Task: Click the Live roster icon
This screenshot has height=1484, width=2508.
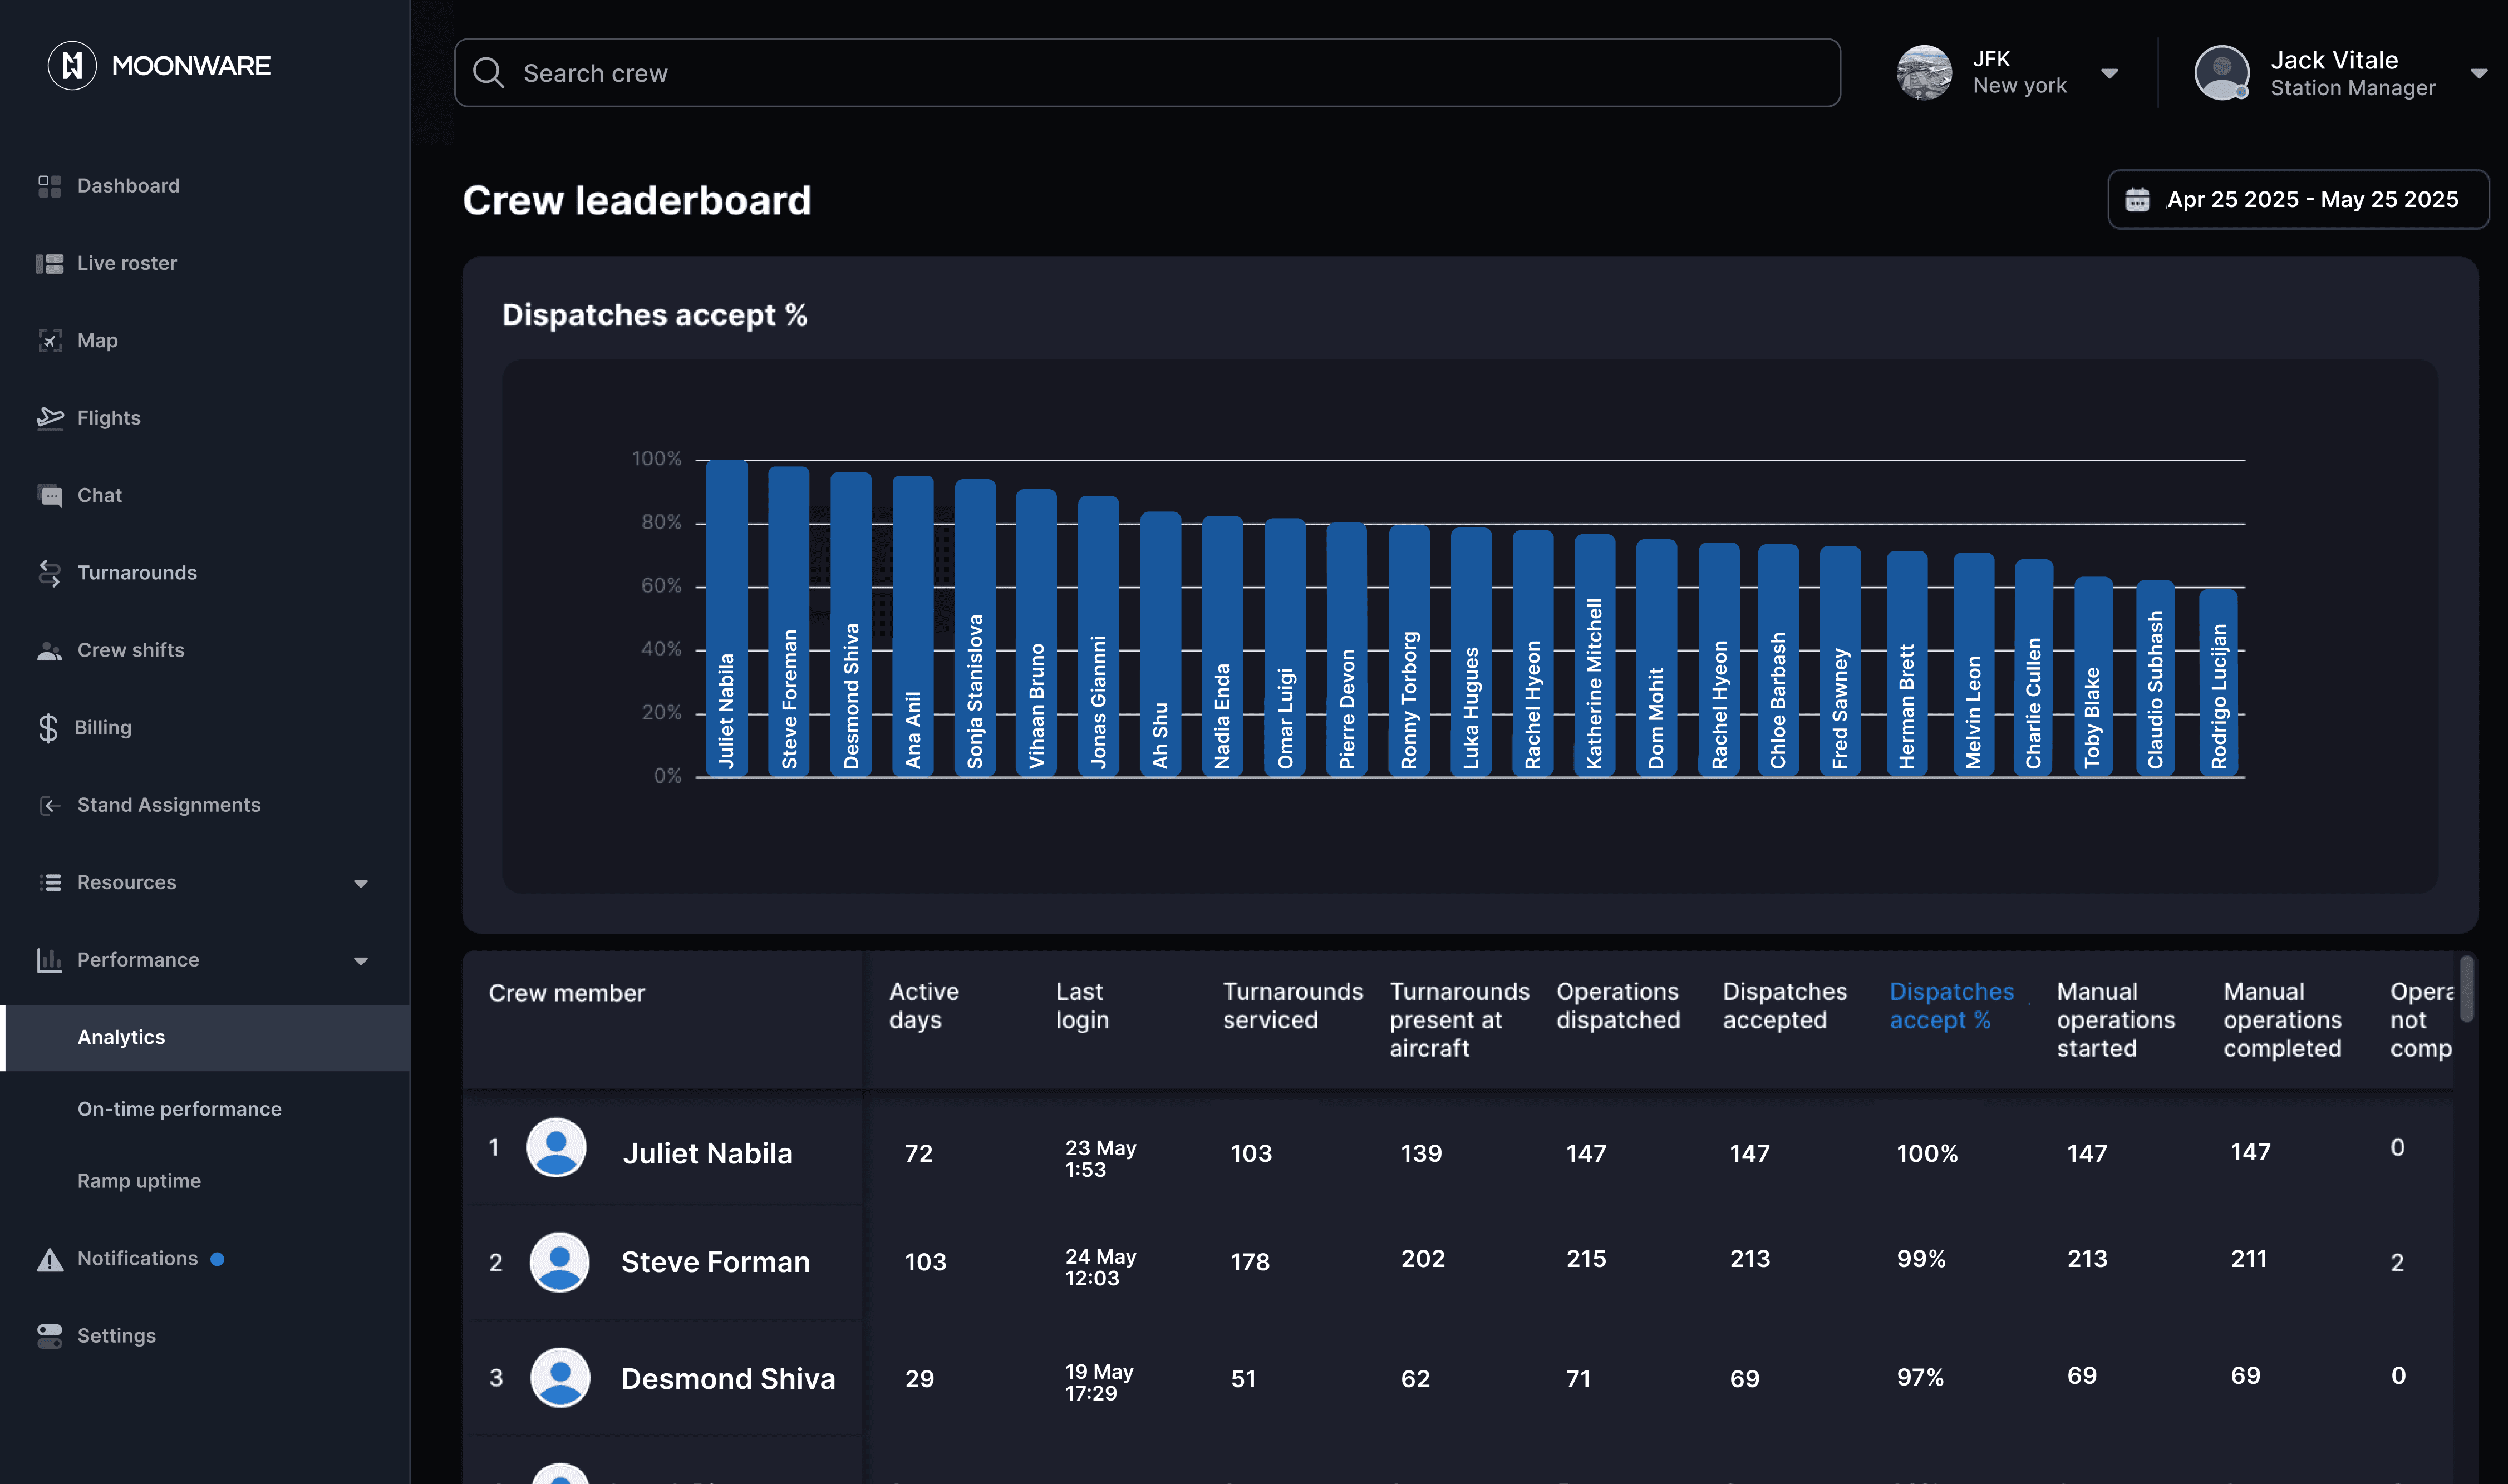Action: tap(49, 263)
